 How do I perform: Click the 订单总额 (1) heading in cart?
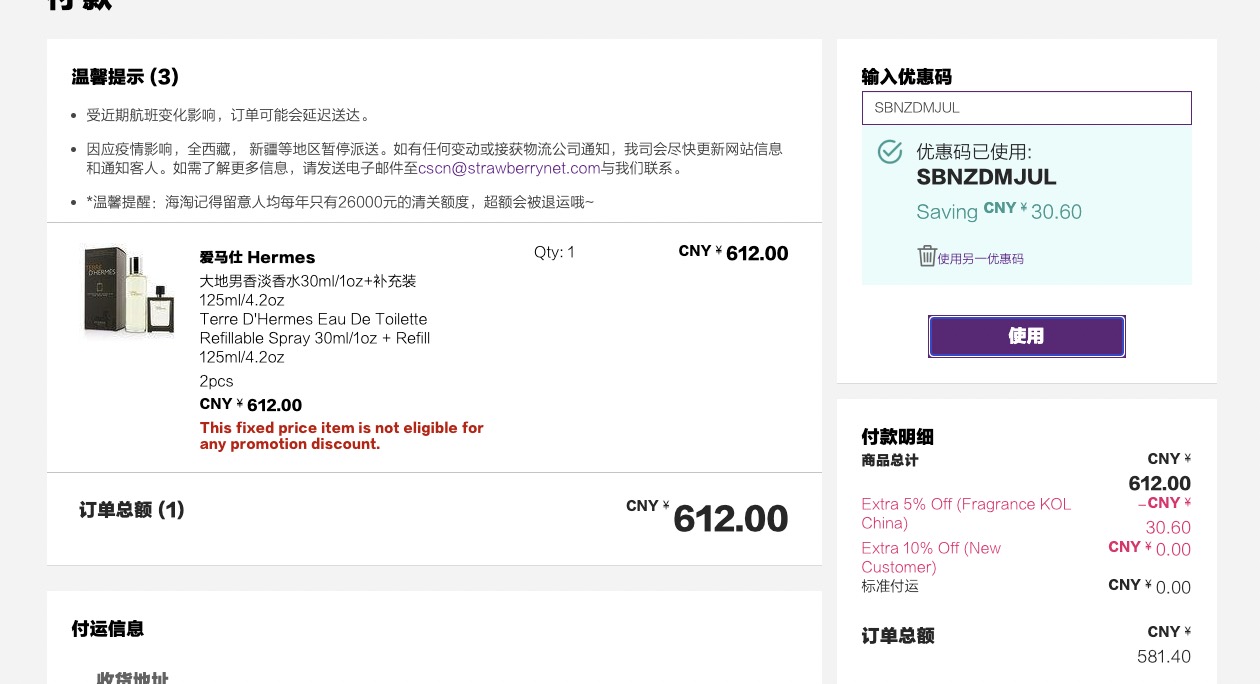click(x=131, y=510)
